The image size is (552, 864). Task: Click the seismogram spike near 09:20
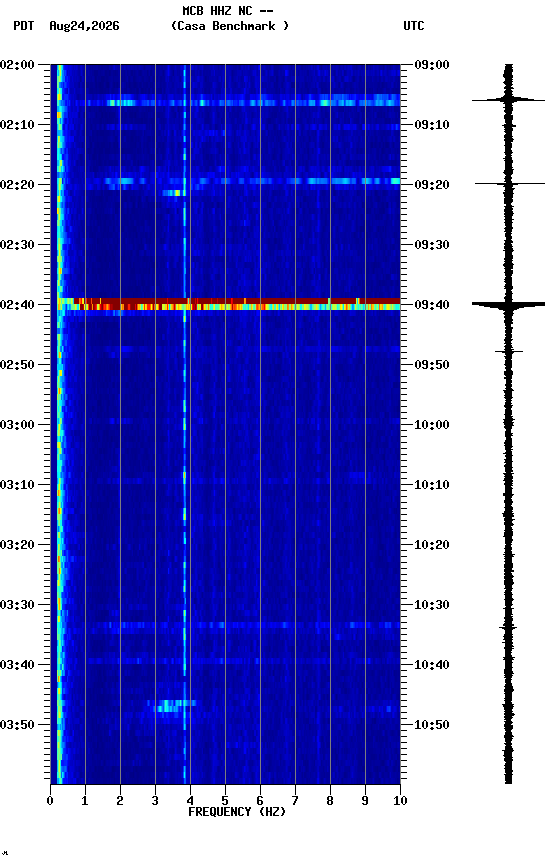tap(510, 183)
